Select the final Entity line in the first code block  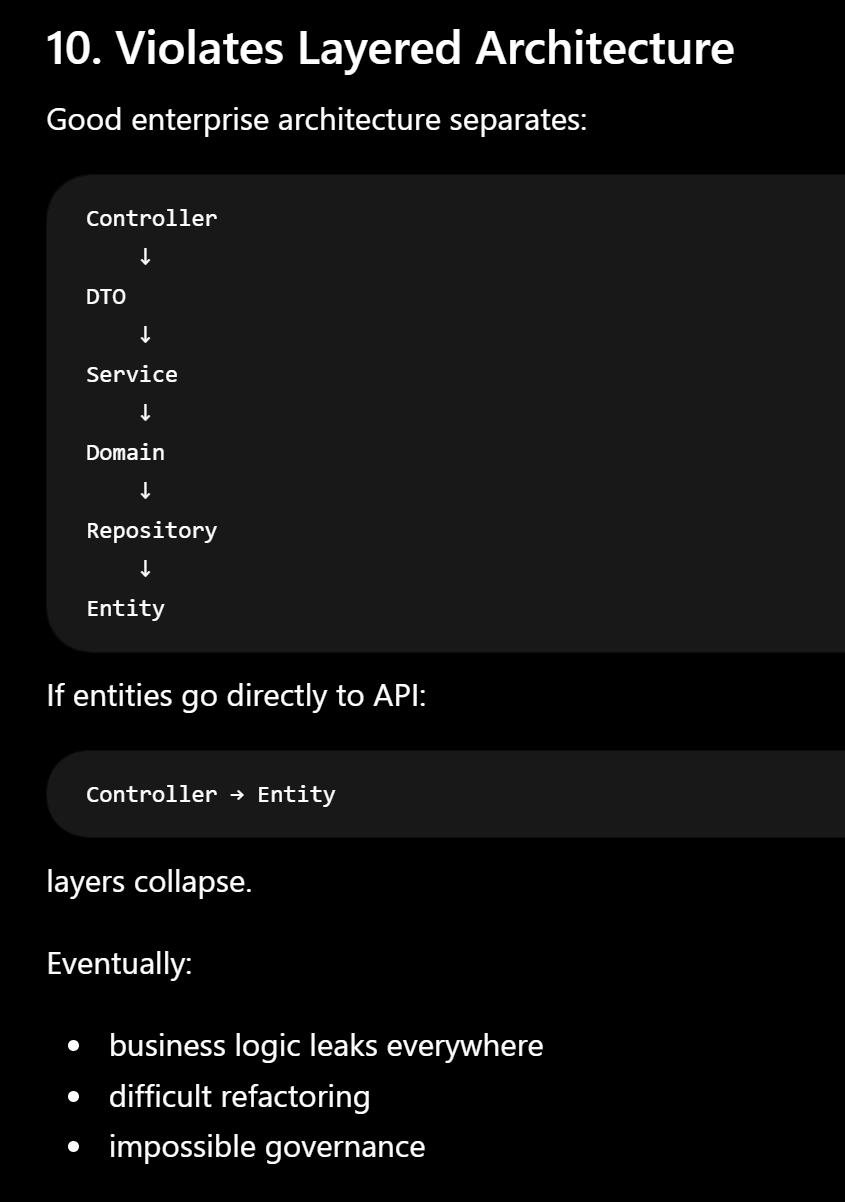[x=125, y=608]
